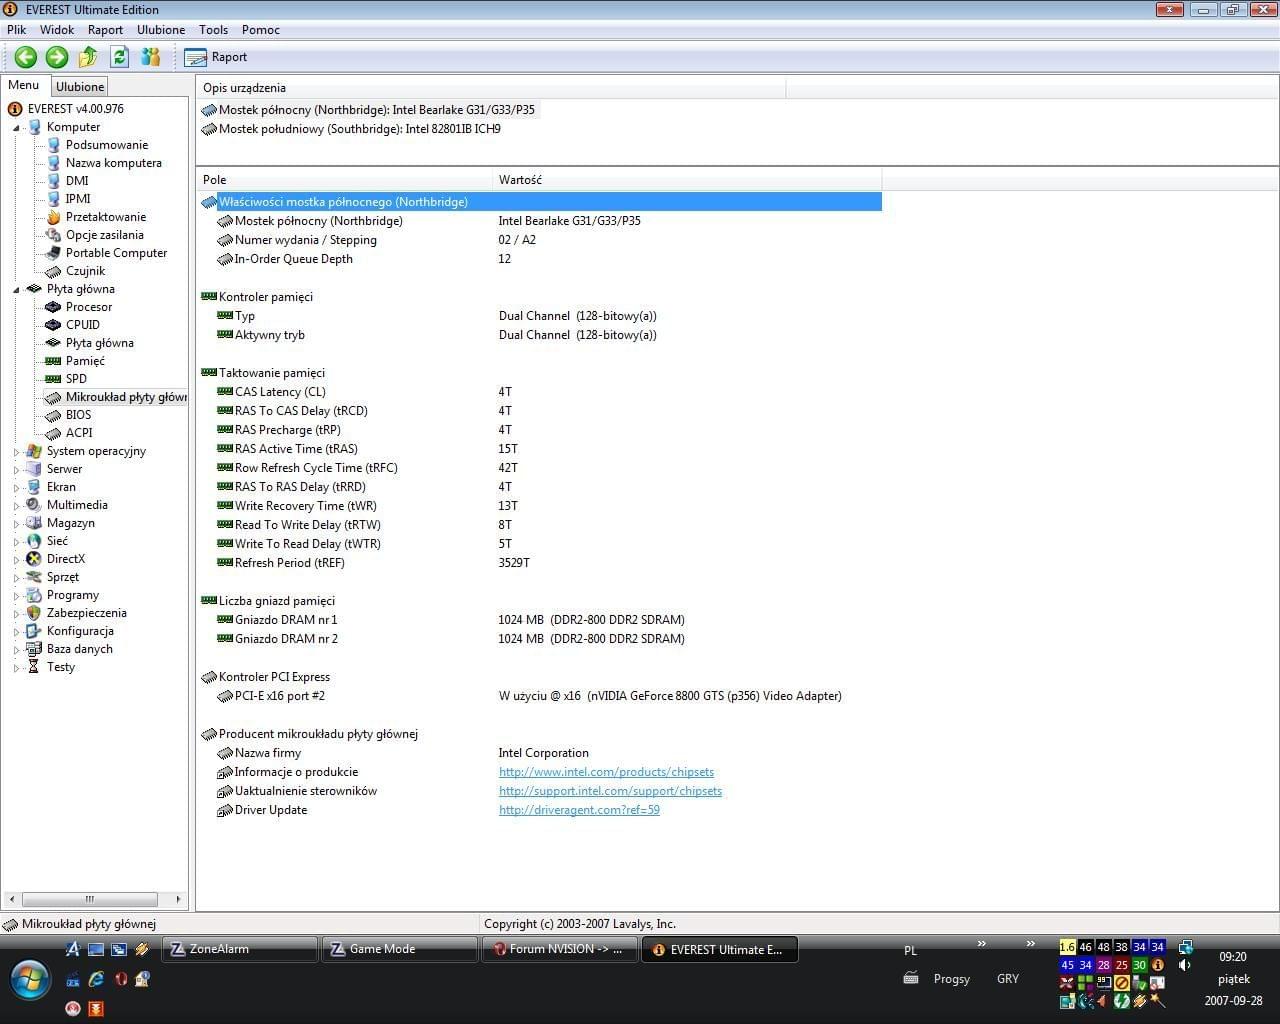Select the DMI tree item
1280x1024 pixels.
[x=77, y=181]
